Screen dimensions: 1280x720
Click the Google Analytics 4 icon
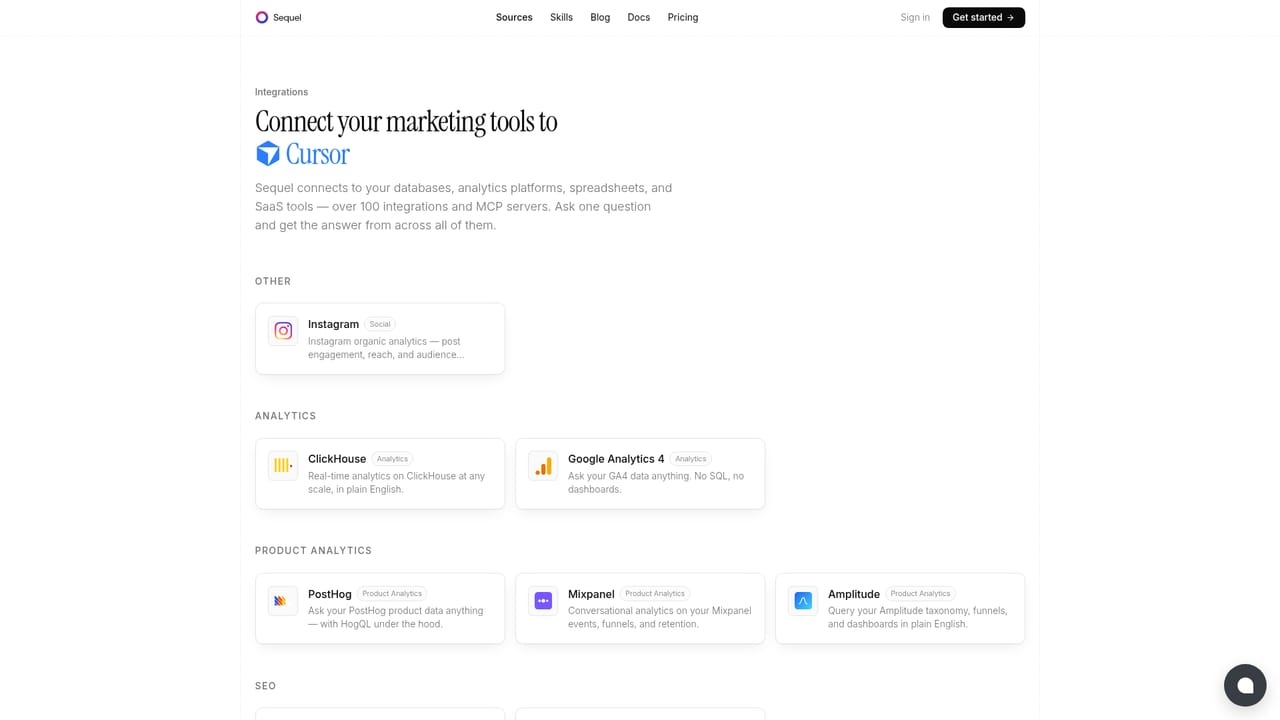pos(543,466)
